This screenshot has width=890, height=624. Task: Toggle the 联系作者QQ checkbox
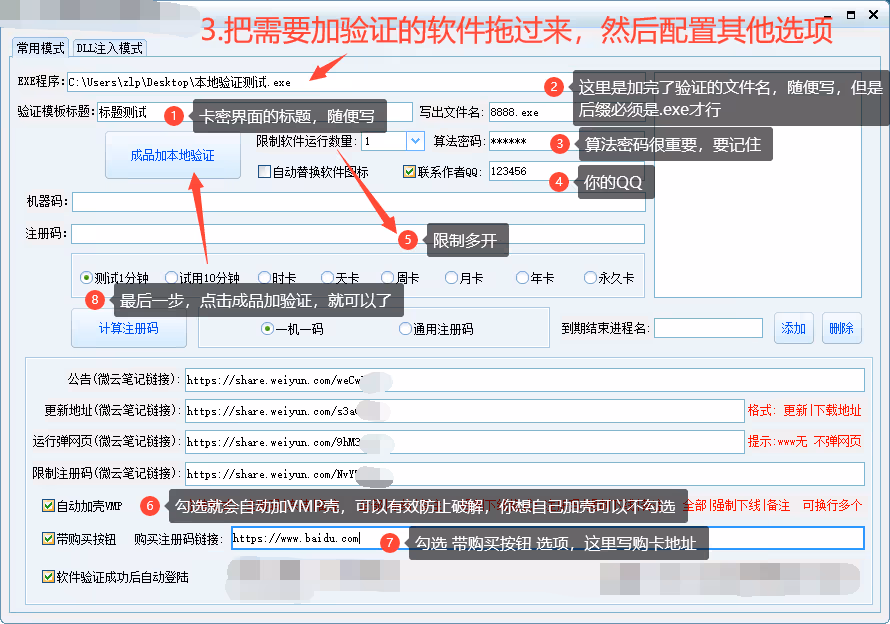409,172
